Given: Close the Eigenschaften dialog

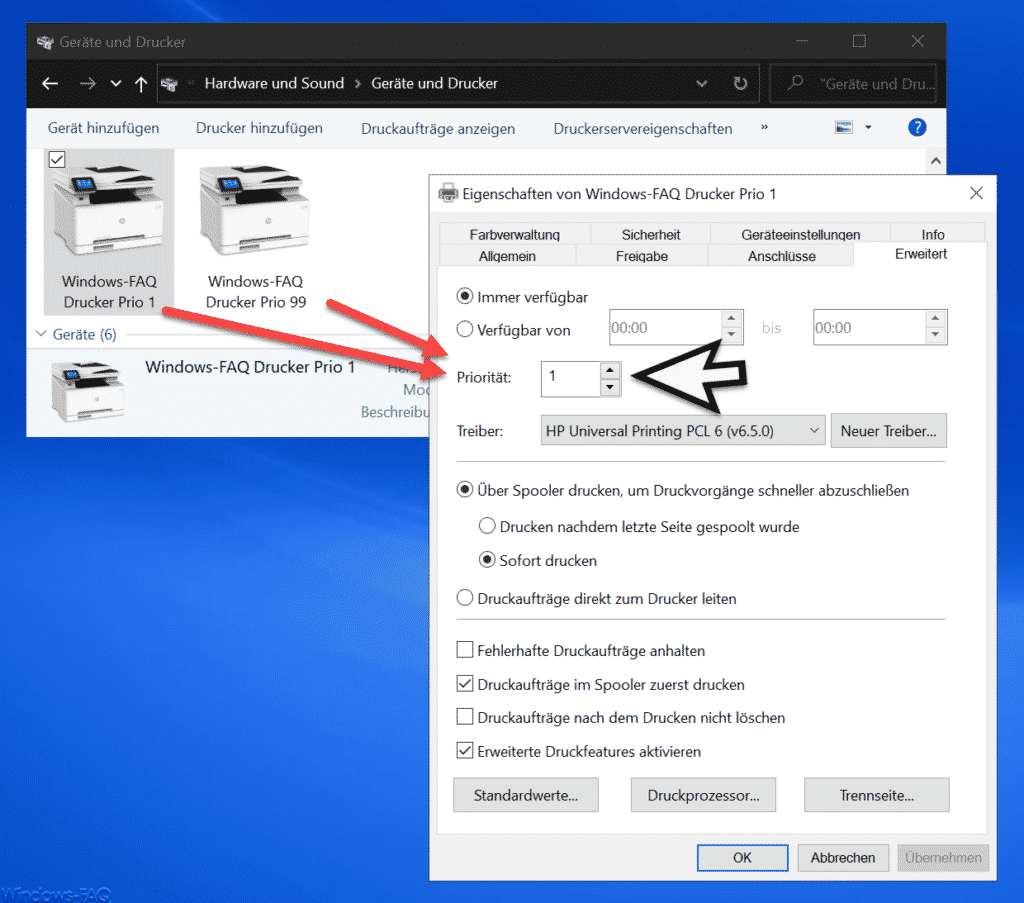Looking at the screenshot, I should click(x=976, y=193).
